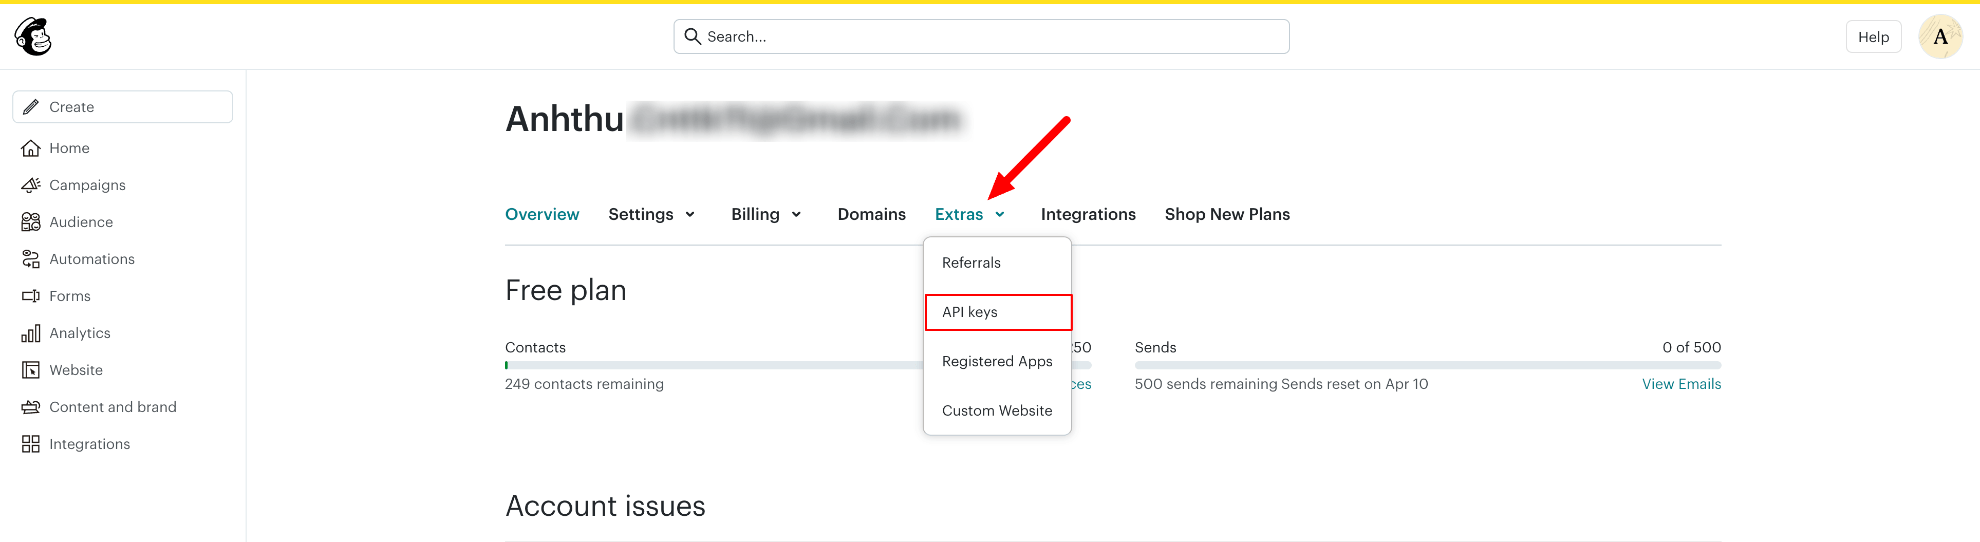Viewport: 1980px width, 542px height.
Task: Open the View Emails link
Action: coord(1681,384)
